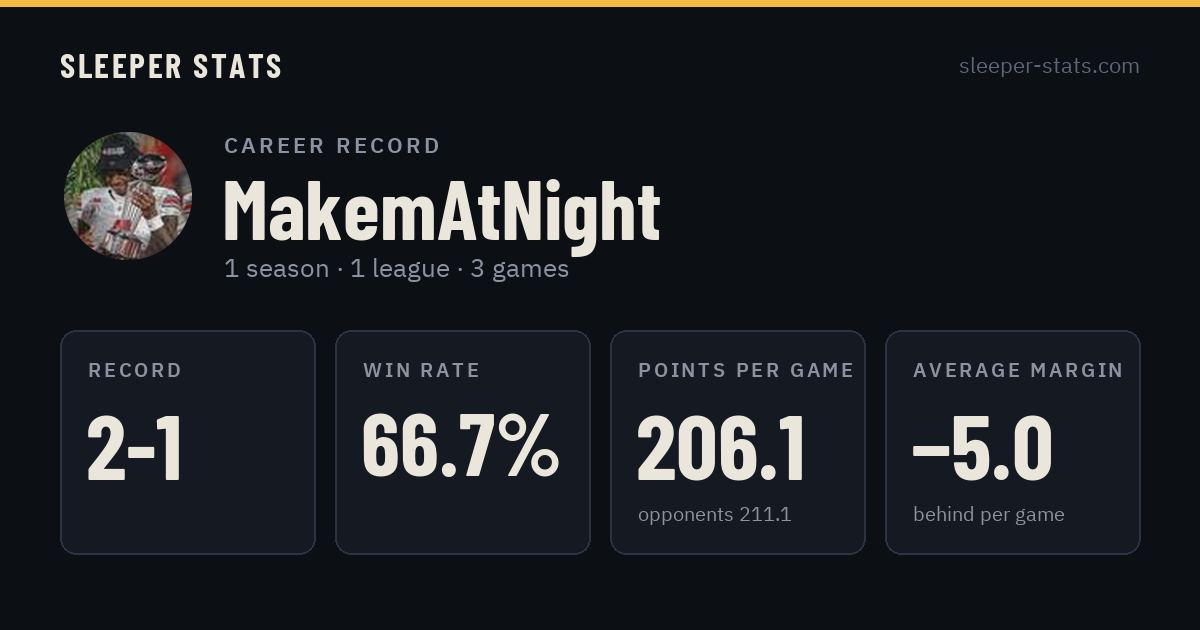Image resolution: width=1200 pixels, height=630 pixels.
Task: Click the MakemAtNight profile avatar
Action: pos(128,196)
